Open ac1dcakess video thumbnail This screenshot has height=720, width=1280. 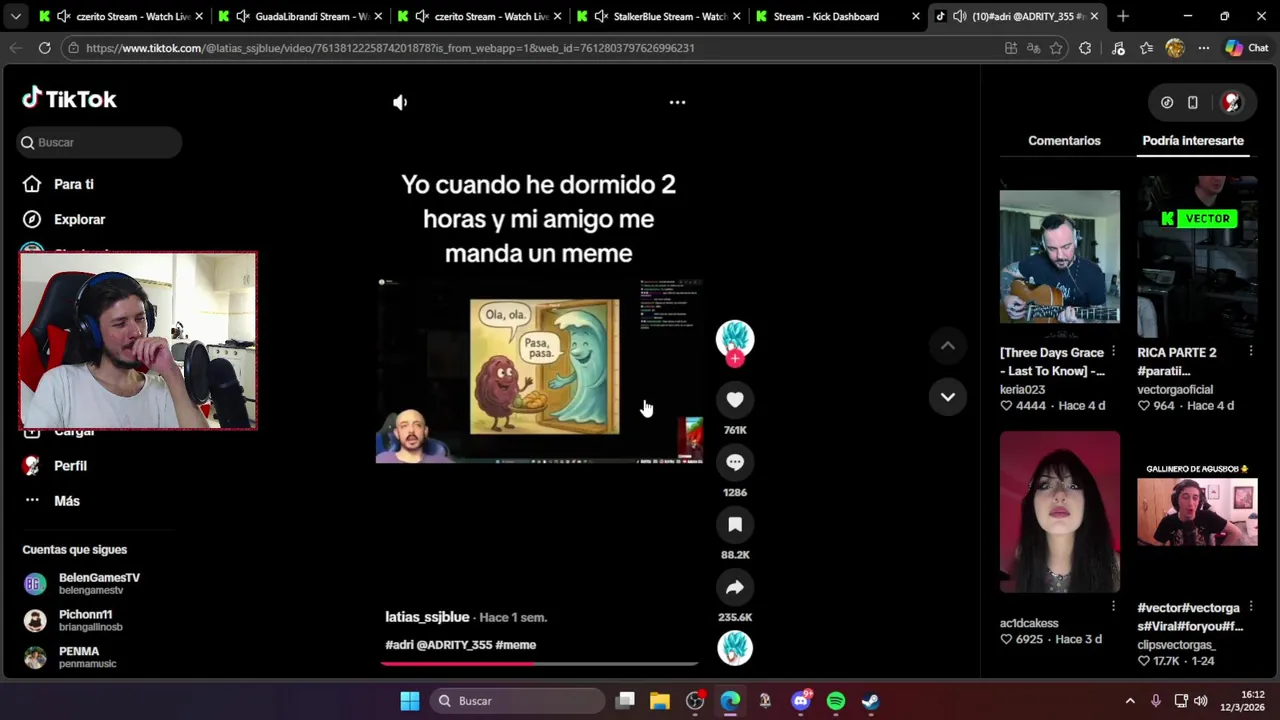point(1060,512)
